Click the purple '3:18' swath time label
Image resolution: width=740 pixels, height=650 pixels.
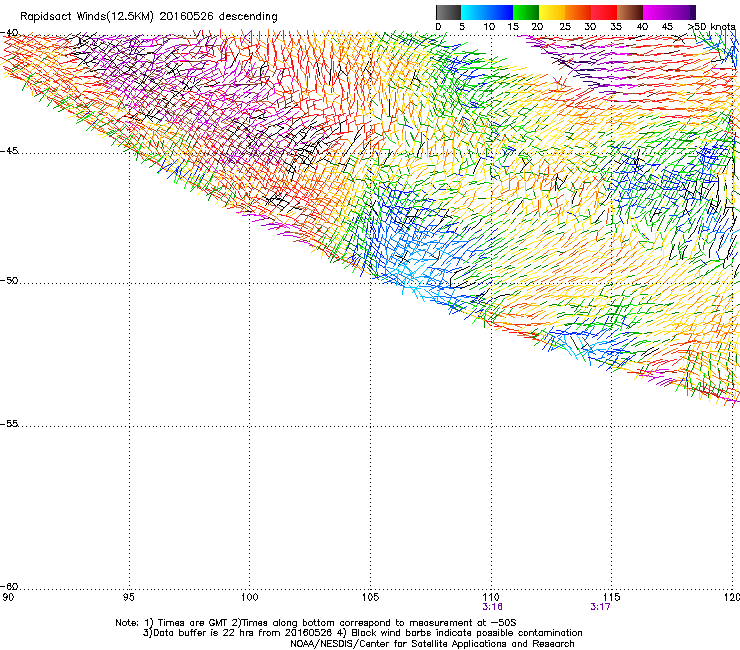click(x=492, y=607)
